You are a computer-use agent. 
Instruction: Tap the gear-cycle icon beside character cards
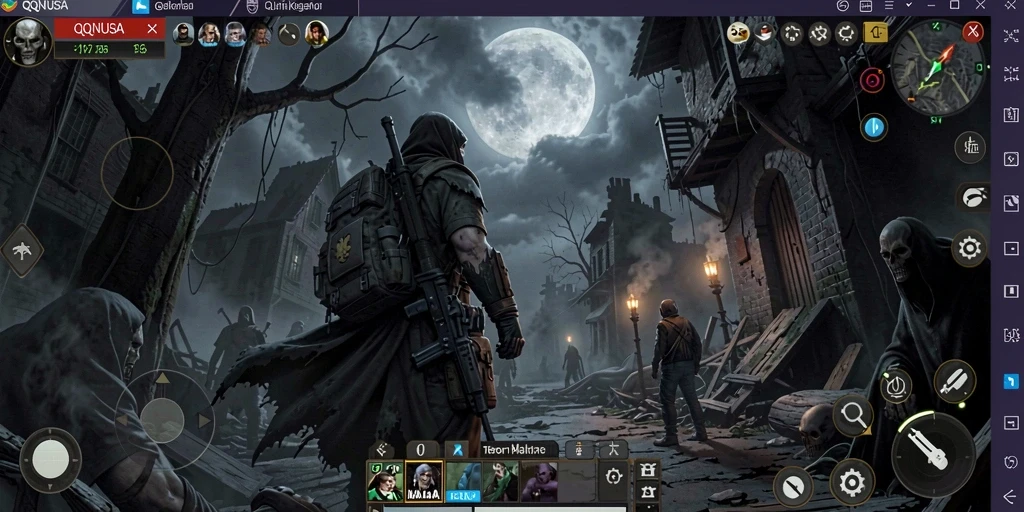(x=613, y=477)
